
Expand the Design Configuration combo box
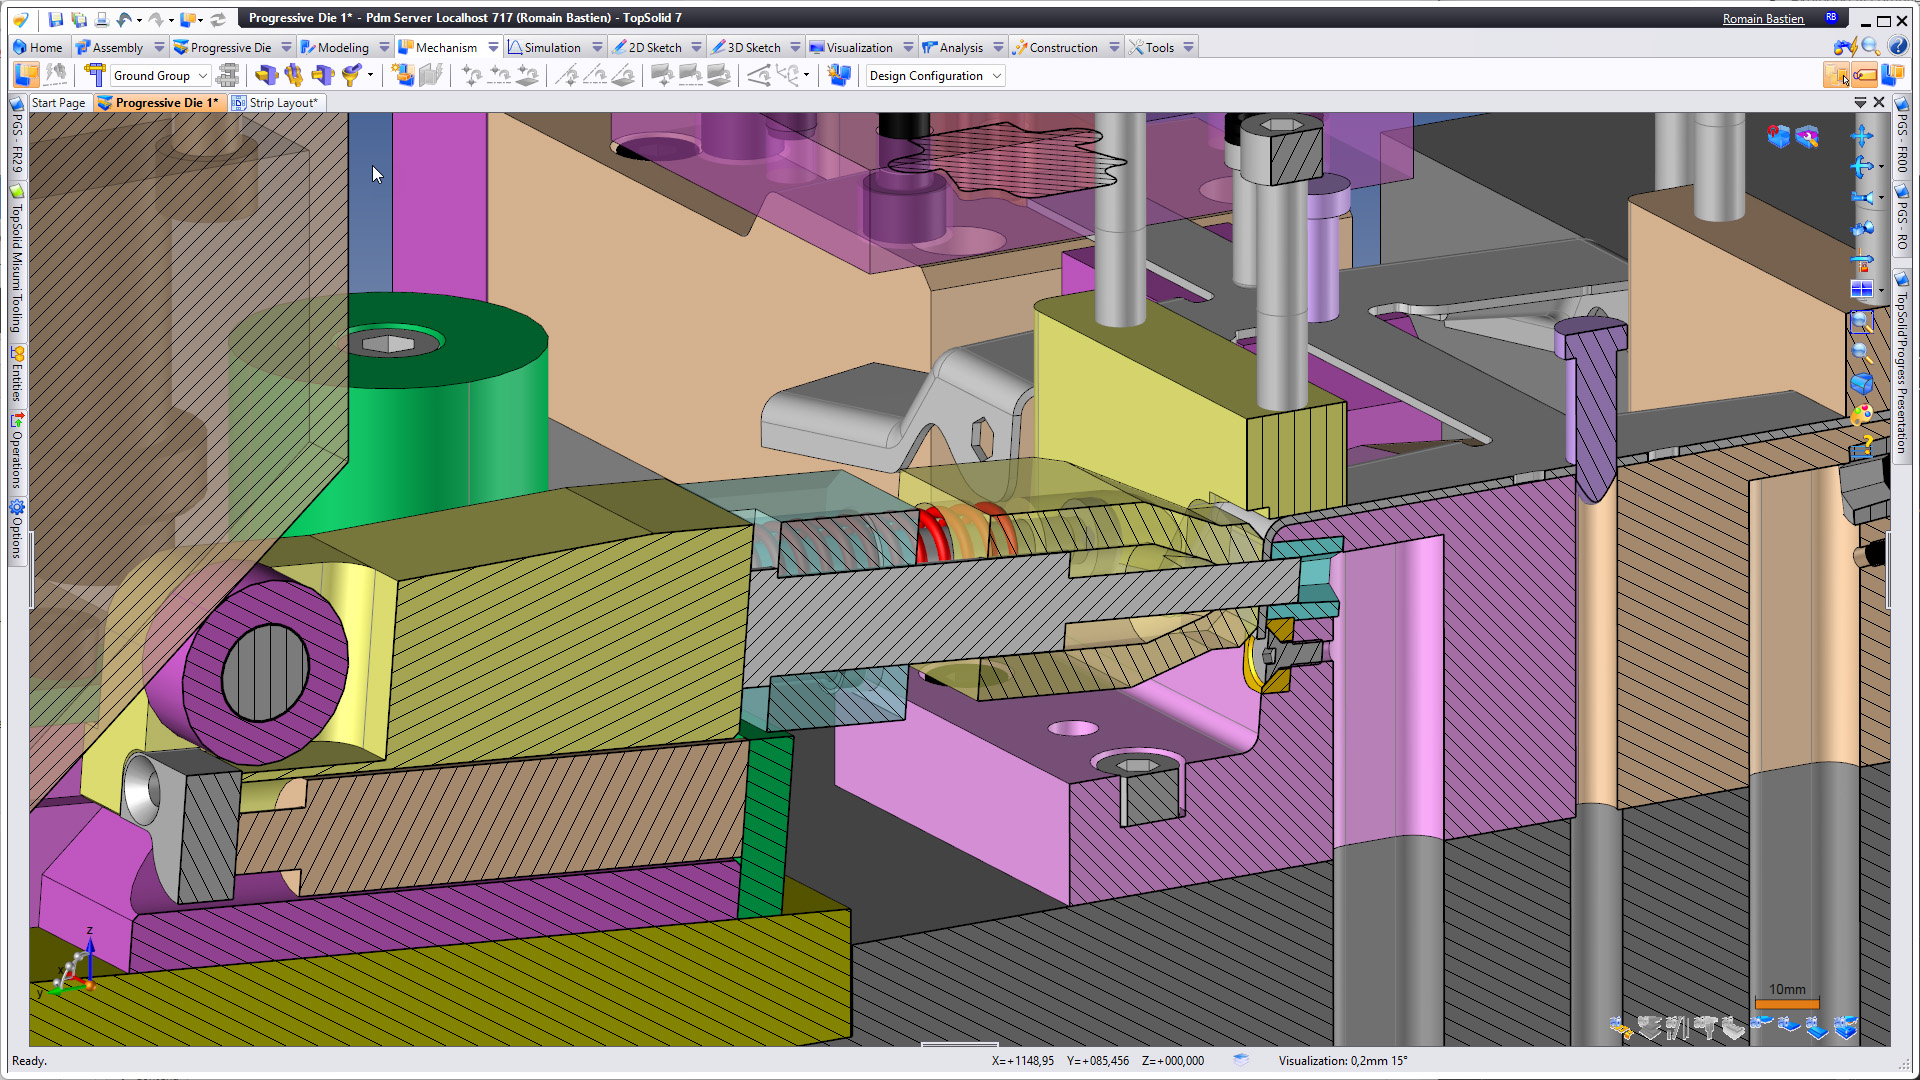(x=997, y=76)
